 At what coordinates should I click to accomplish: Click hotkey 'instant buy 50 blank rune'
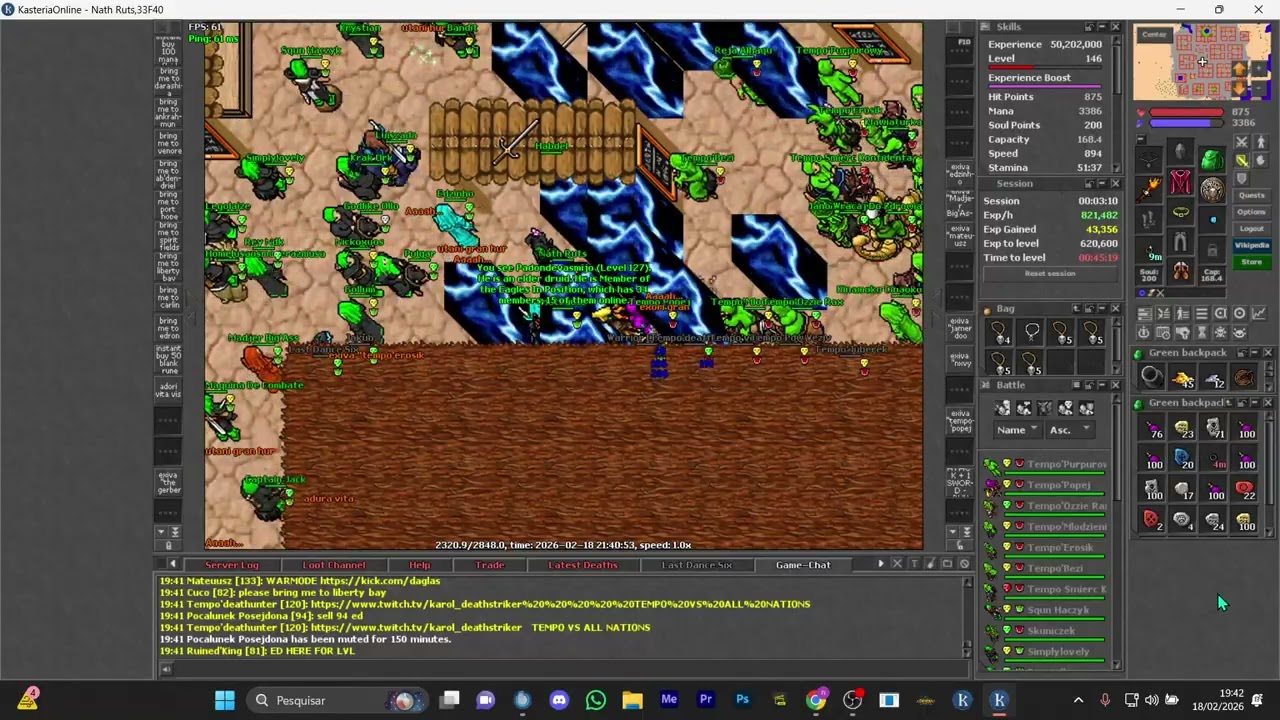click(x=168, y=359)
